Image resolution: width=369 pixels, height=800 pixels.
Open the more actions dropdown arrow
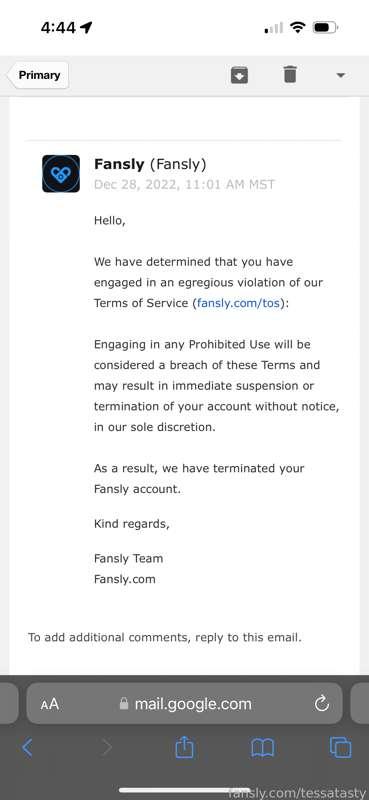click(340, 76)
